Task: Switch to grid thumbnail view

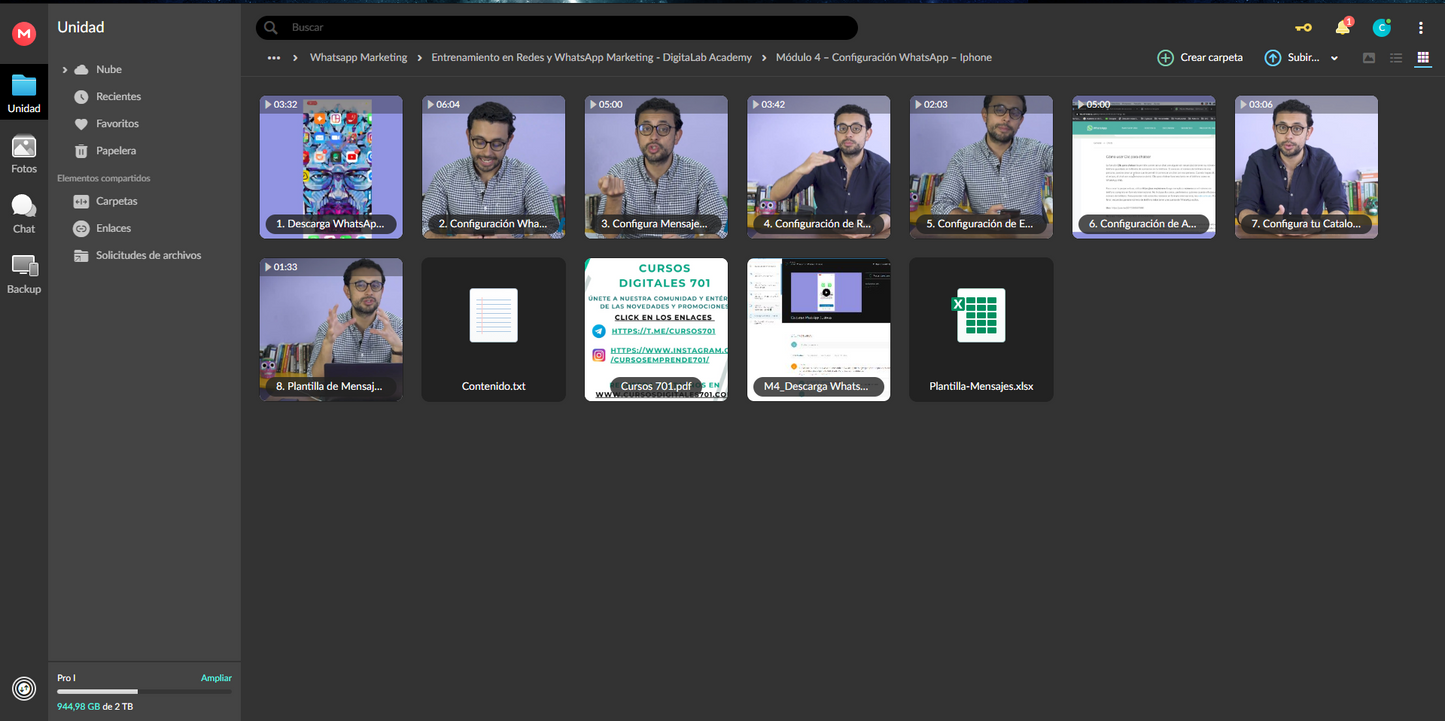Action: click(x=1423, y=58)
